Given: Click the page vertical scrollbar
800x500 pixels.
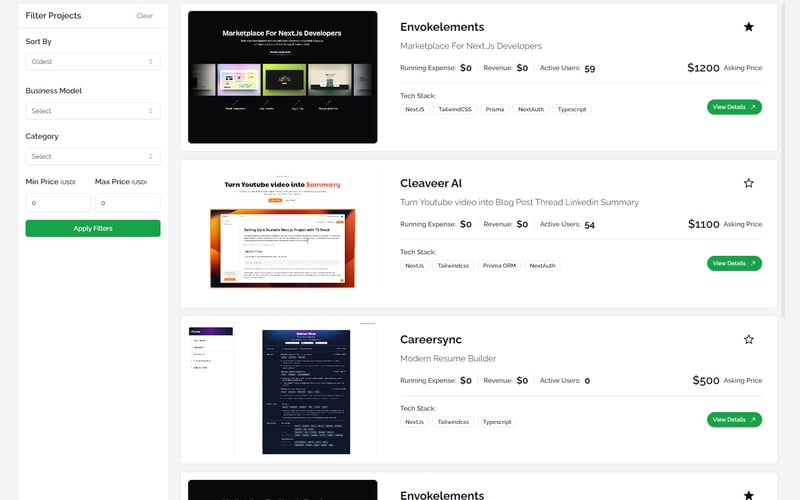Looking at the screenshot, I should click(x=783, y=158).
